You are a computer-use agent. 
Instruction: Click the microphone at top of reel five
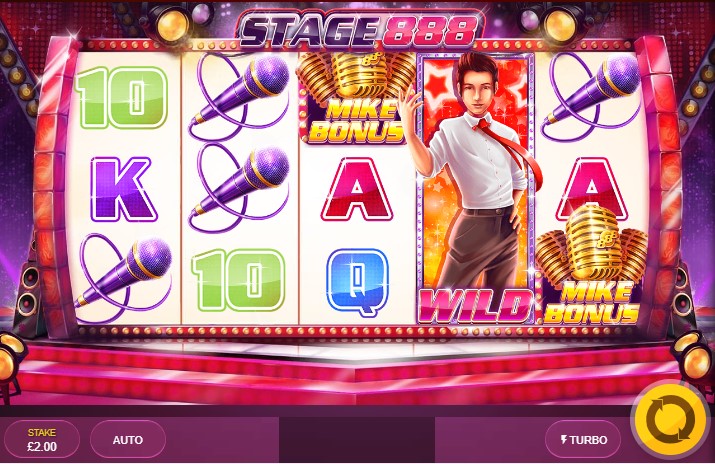point(591,96)
